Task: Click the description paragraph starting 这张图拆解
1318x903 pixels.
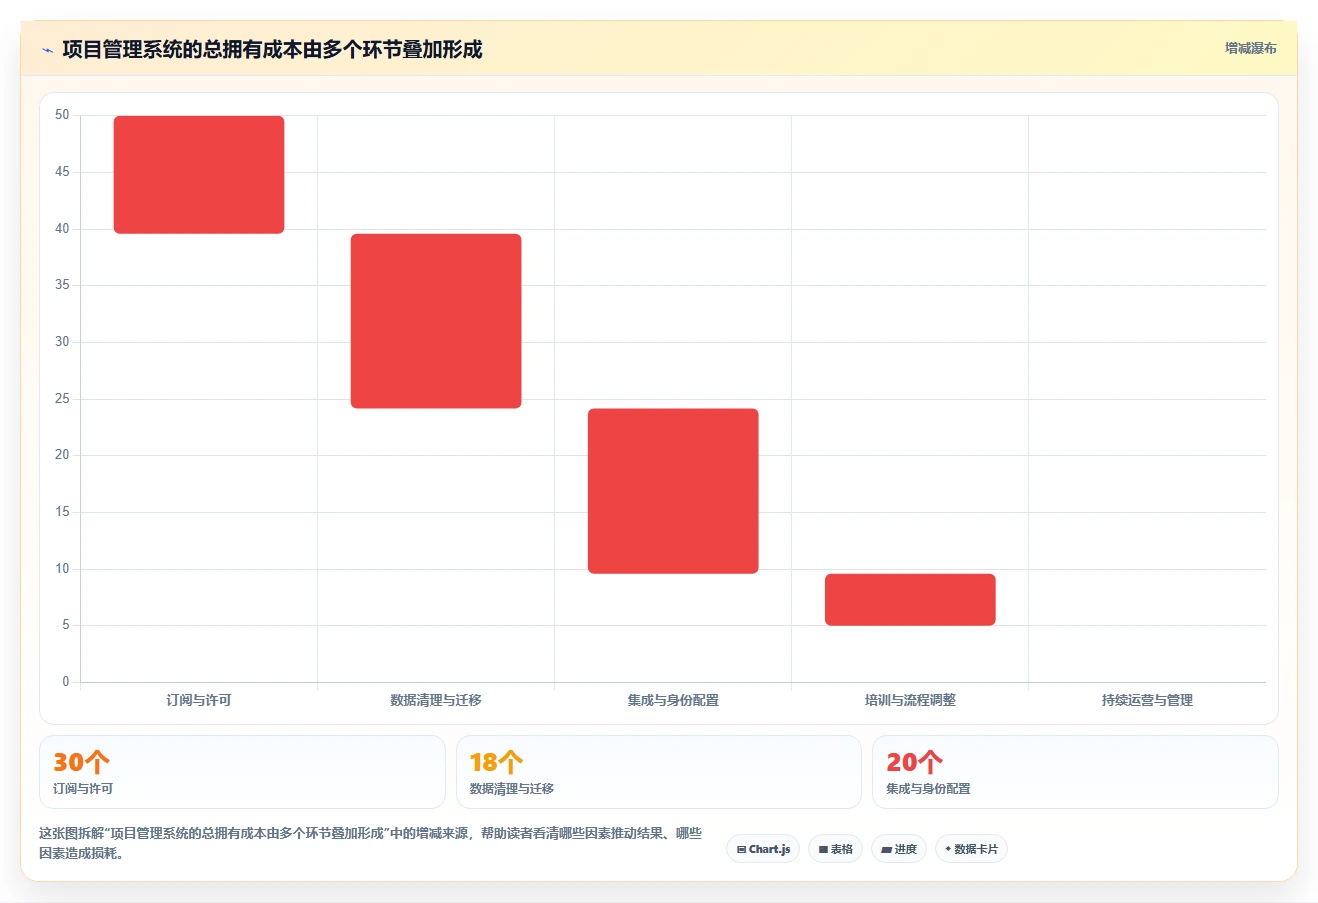Action: tap(370, 843)
